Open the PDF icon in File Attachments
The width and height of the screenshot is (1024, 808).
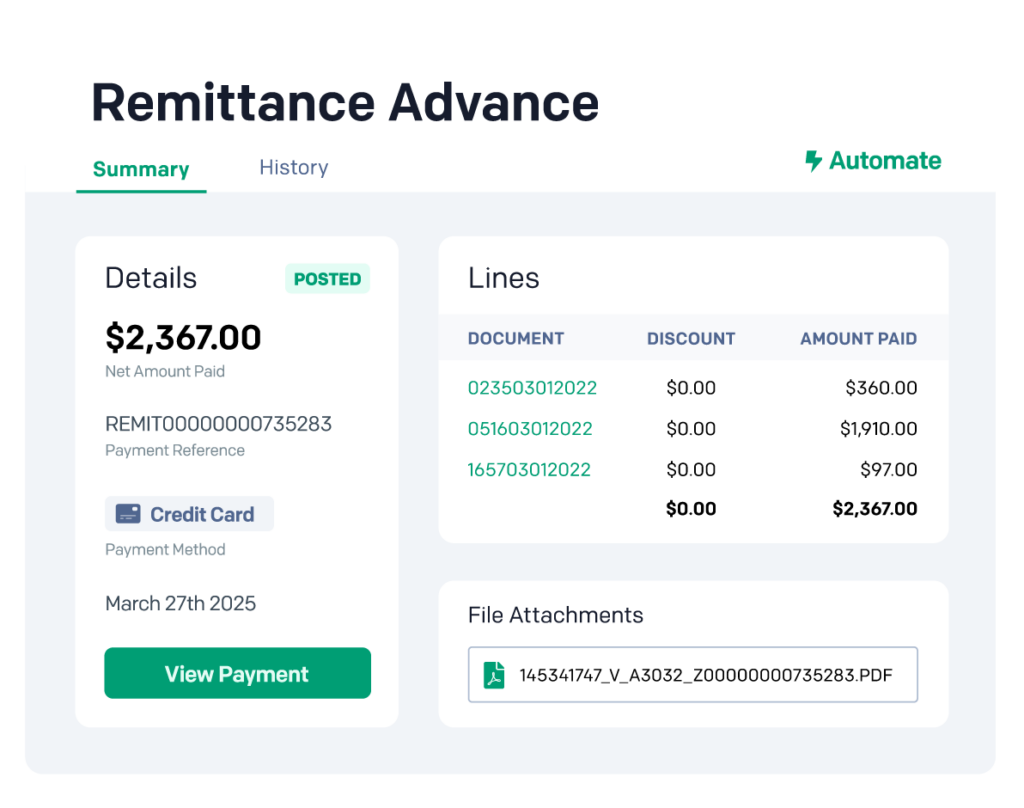pos(494,674)
